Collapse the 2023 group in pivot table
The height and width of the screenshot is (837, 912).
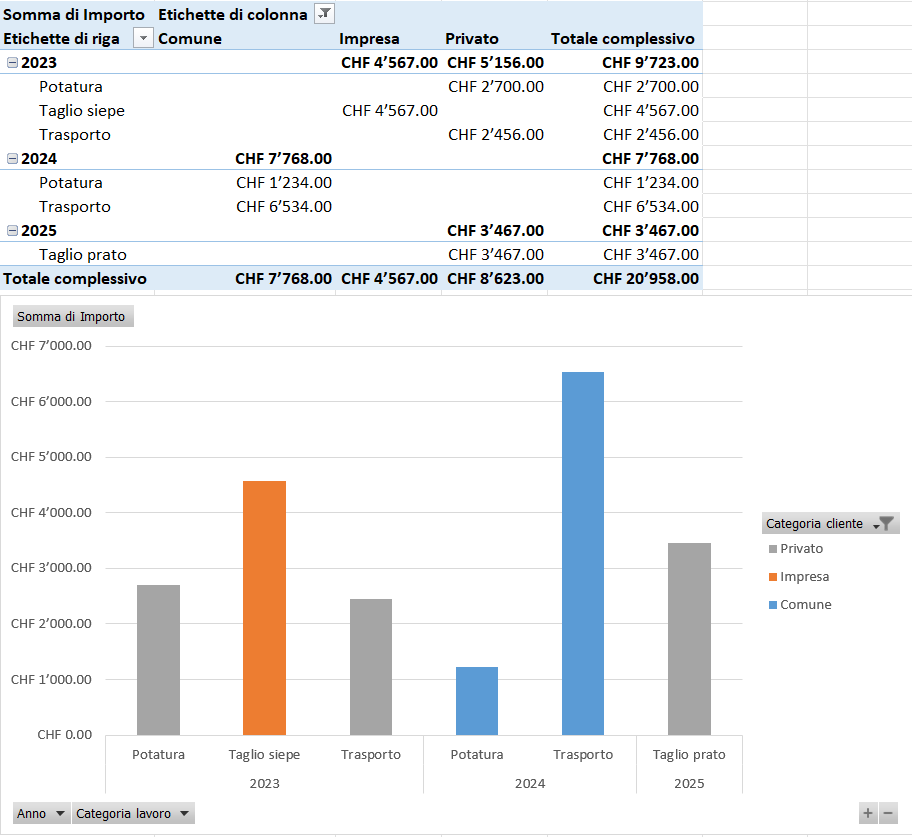pyautogui.click(x=12, y=63)
